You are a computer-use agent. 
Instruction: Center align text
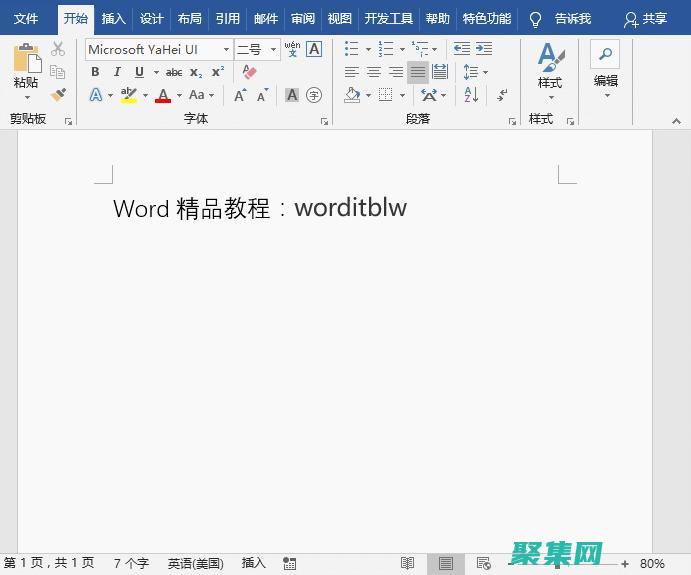pyautogui.click(x=374, y=72)
